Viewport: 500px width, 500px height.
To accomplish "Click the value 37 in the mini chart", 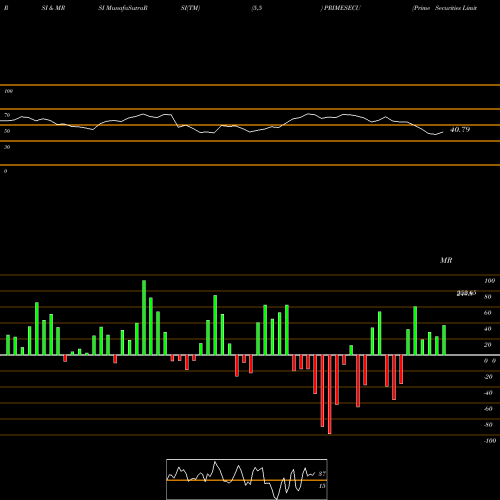I will coord(322,473).
